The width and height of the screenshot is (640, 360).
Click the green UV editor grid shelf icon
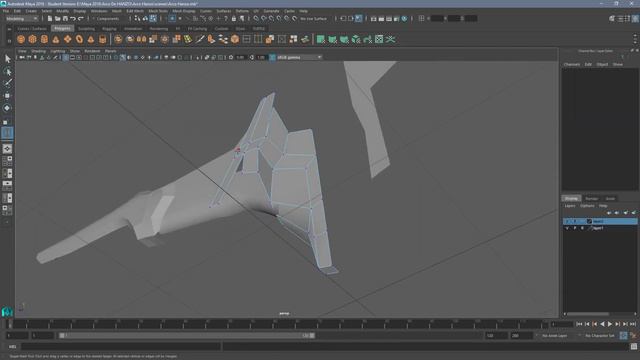[x=379, y=39]
